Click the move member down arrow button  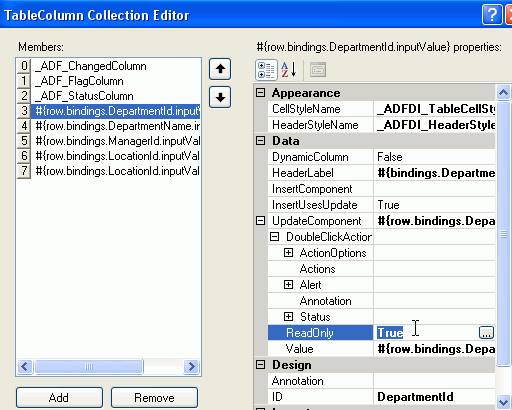[220, 97]
